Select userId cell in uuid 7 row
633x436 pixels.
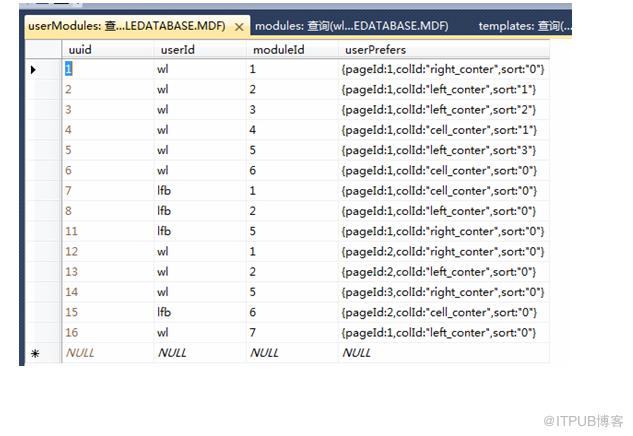click(x=200, y=191)
